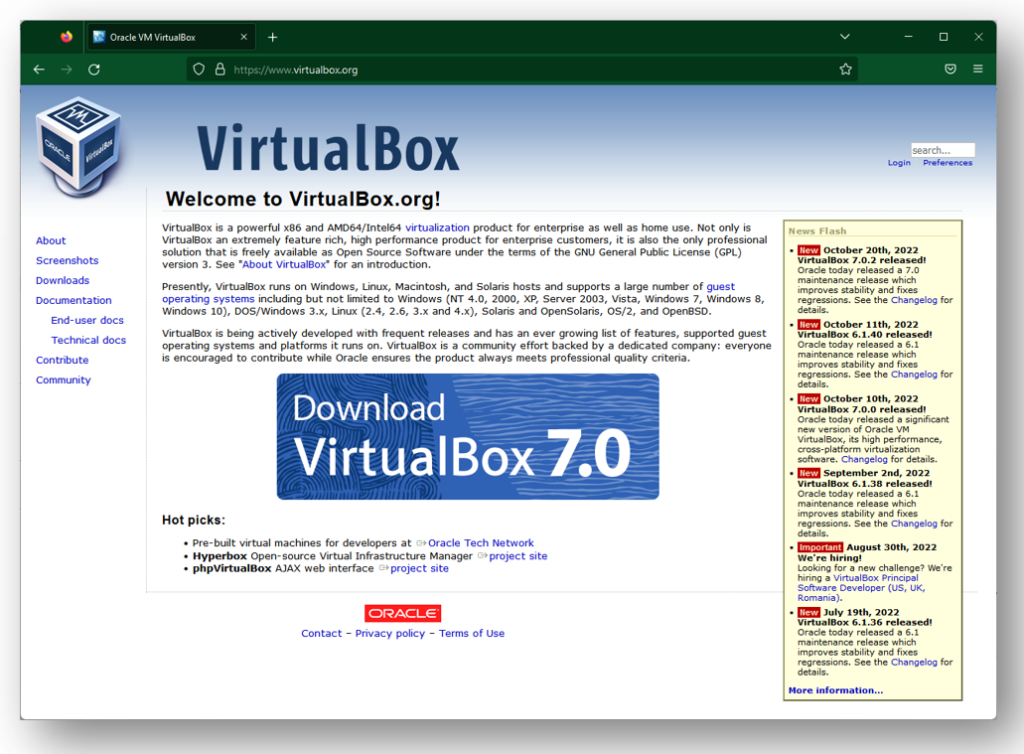1024x754 pixels.
Task: Click the search box on page
Action: point(942,150)
